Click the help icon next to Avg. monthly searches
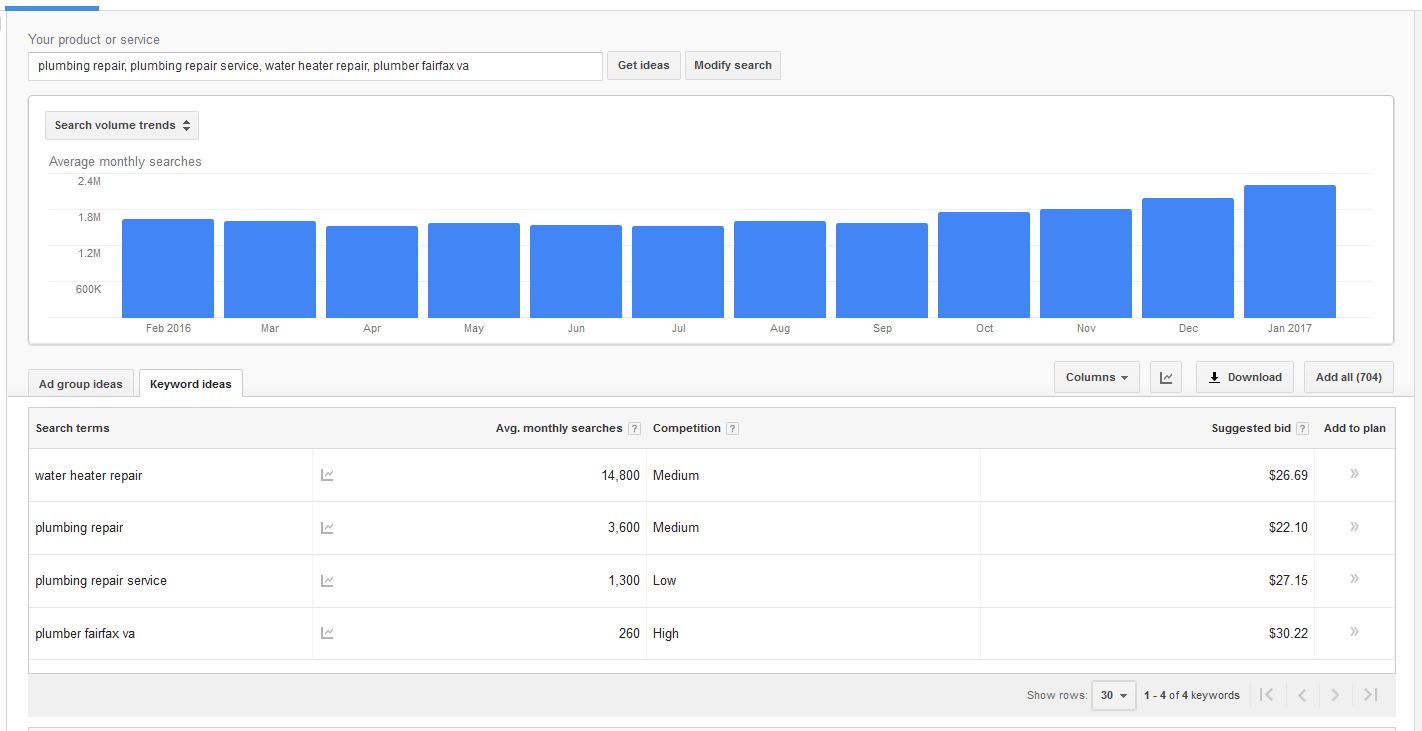 tap(635, 427)
